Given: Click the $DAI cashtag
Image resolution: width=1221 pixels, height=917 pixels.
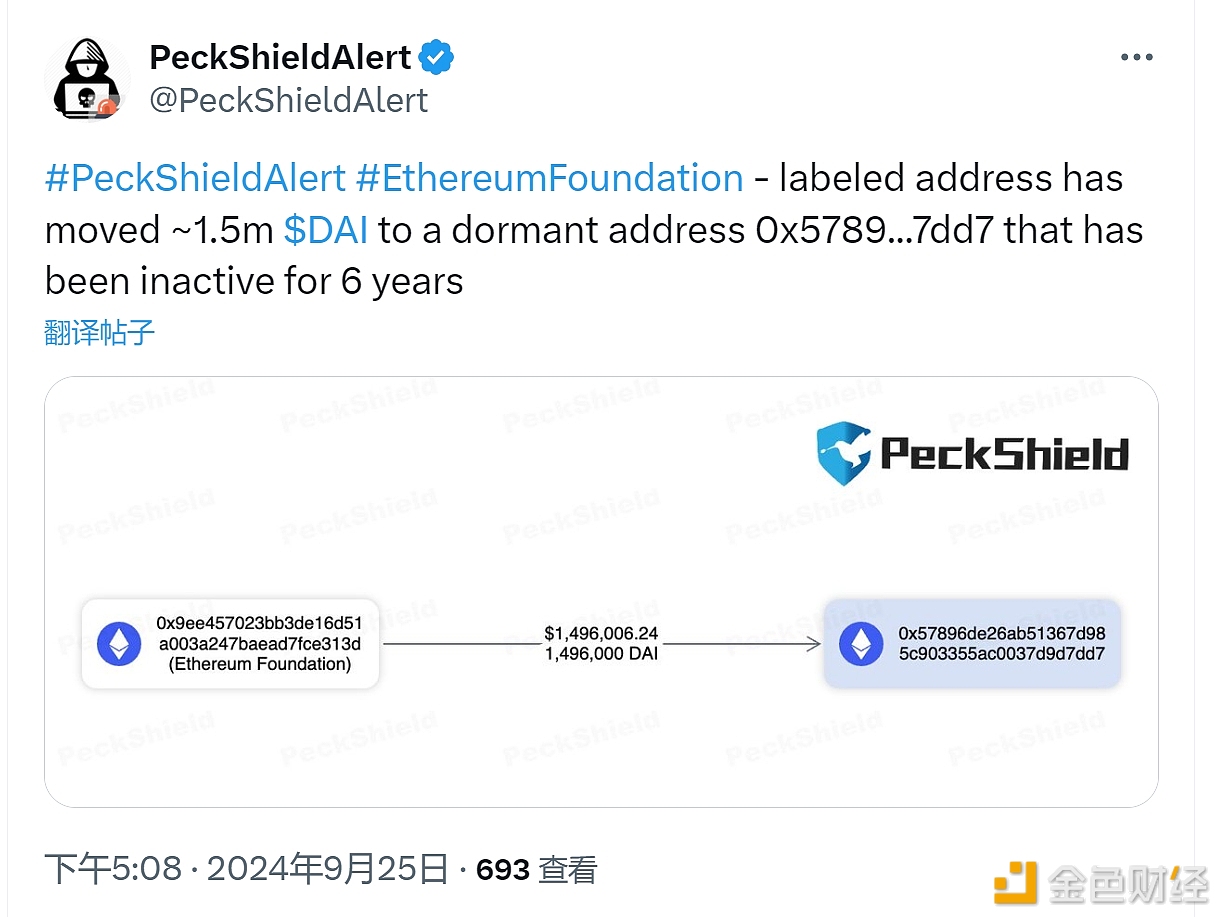Looking at the screenshot, I should coord(326,230).
